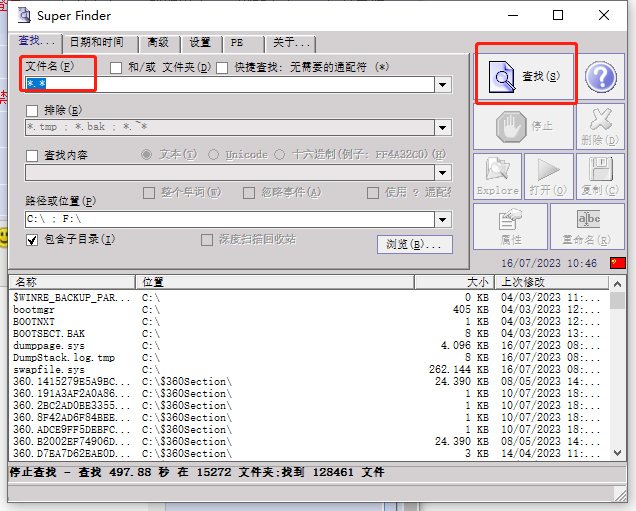
Task: Sort results by 上次修改 column header
Action: click(552, 282)
